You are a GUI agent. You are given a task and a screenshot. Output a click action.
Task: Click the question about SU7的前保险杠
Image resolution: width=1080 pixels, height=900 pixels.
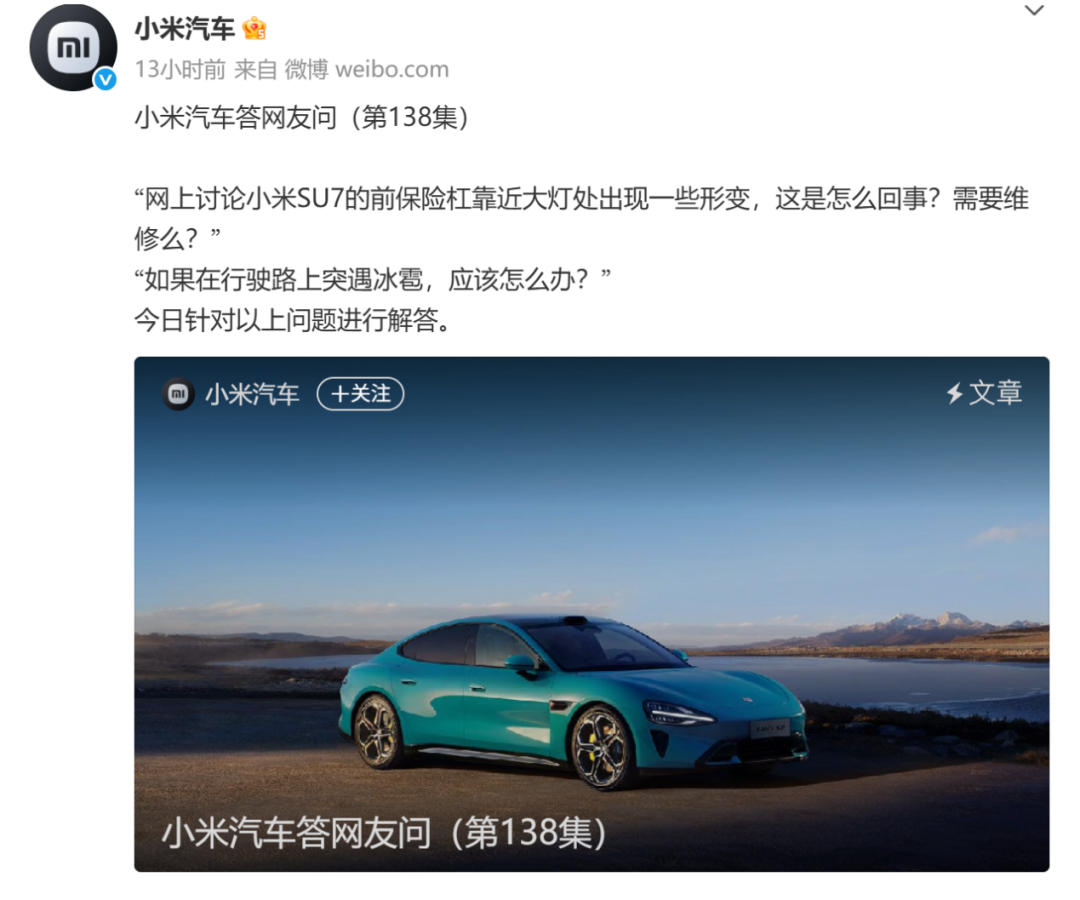click(x=581, y=218)
